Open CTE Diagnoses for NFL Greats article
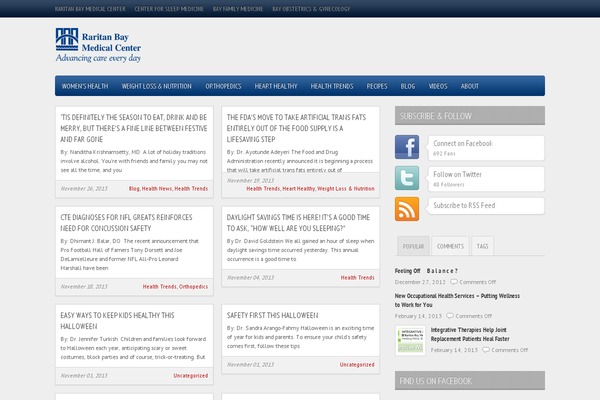The width and height of the screenshot is (600, 400). [126, 223]
